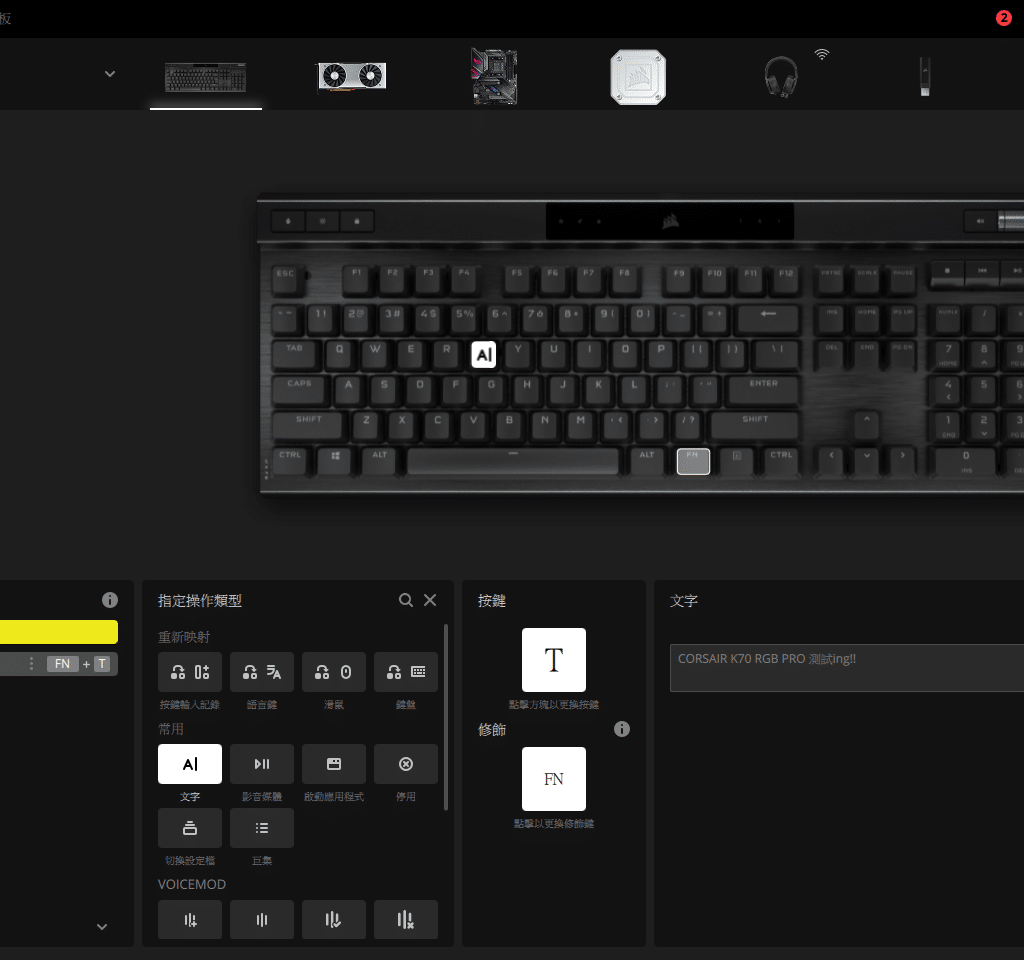Expand the device list chevron dropdown

click(x=110, y=74)
